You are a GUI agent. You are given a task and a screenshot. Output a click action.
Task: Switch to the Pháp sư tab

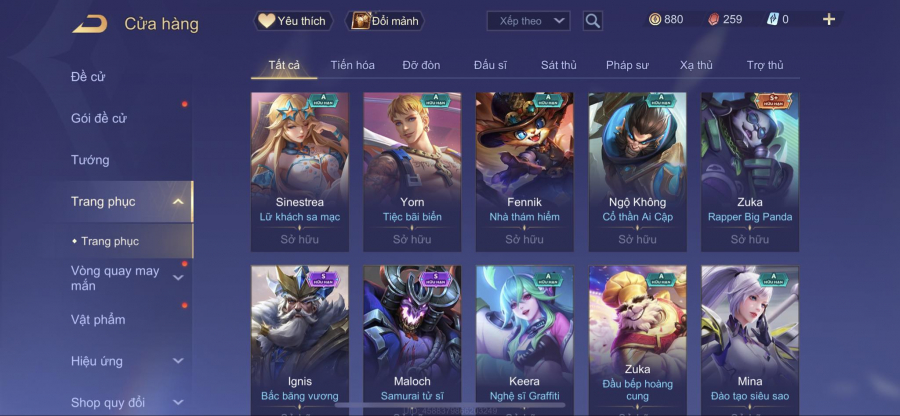pos(627,65)
